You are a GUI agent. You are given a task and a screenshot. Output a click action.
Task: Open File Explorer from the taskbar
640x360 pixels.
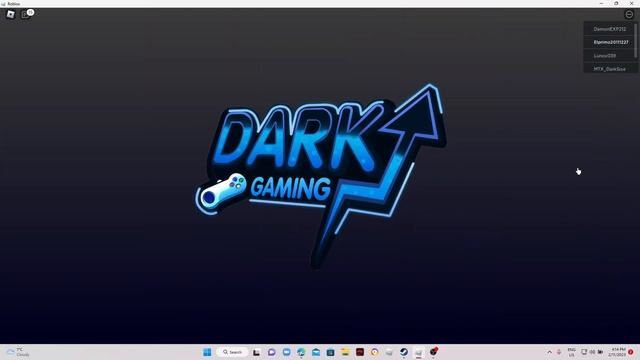345,352
